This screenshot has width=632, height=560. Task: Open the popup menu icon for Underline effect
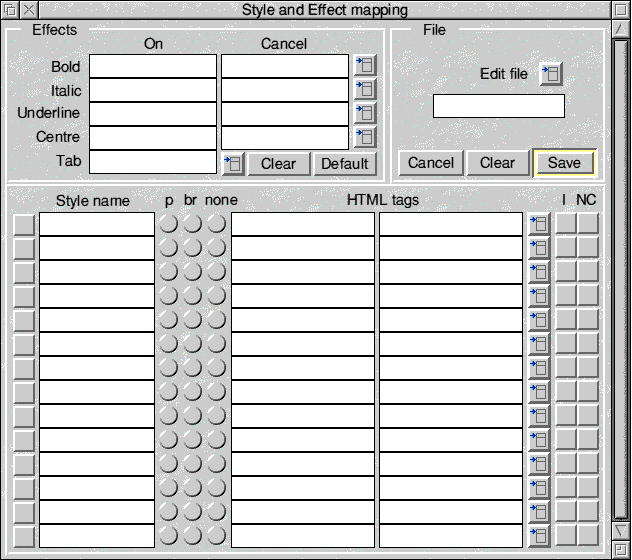point(364,114)
